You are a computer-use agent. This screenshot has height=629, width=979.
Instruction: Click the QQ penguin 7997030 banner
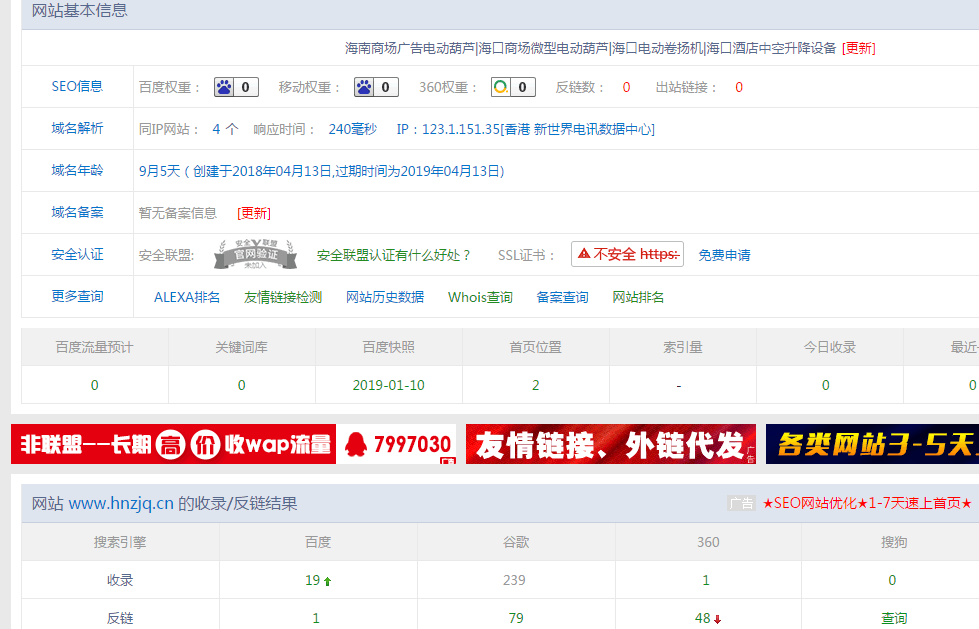pyautogui.click(x=397, y=445)
